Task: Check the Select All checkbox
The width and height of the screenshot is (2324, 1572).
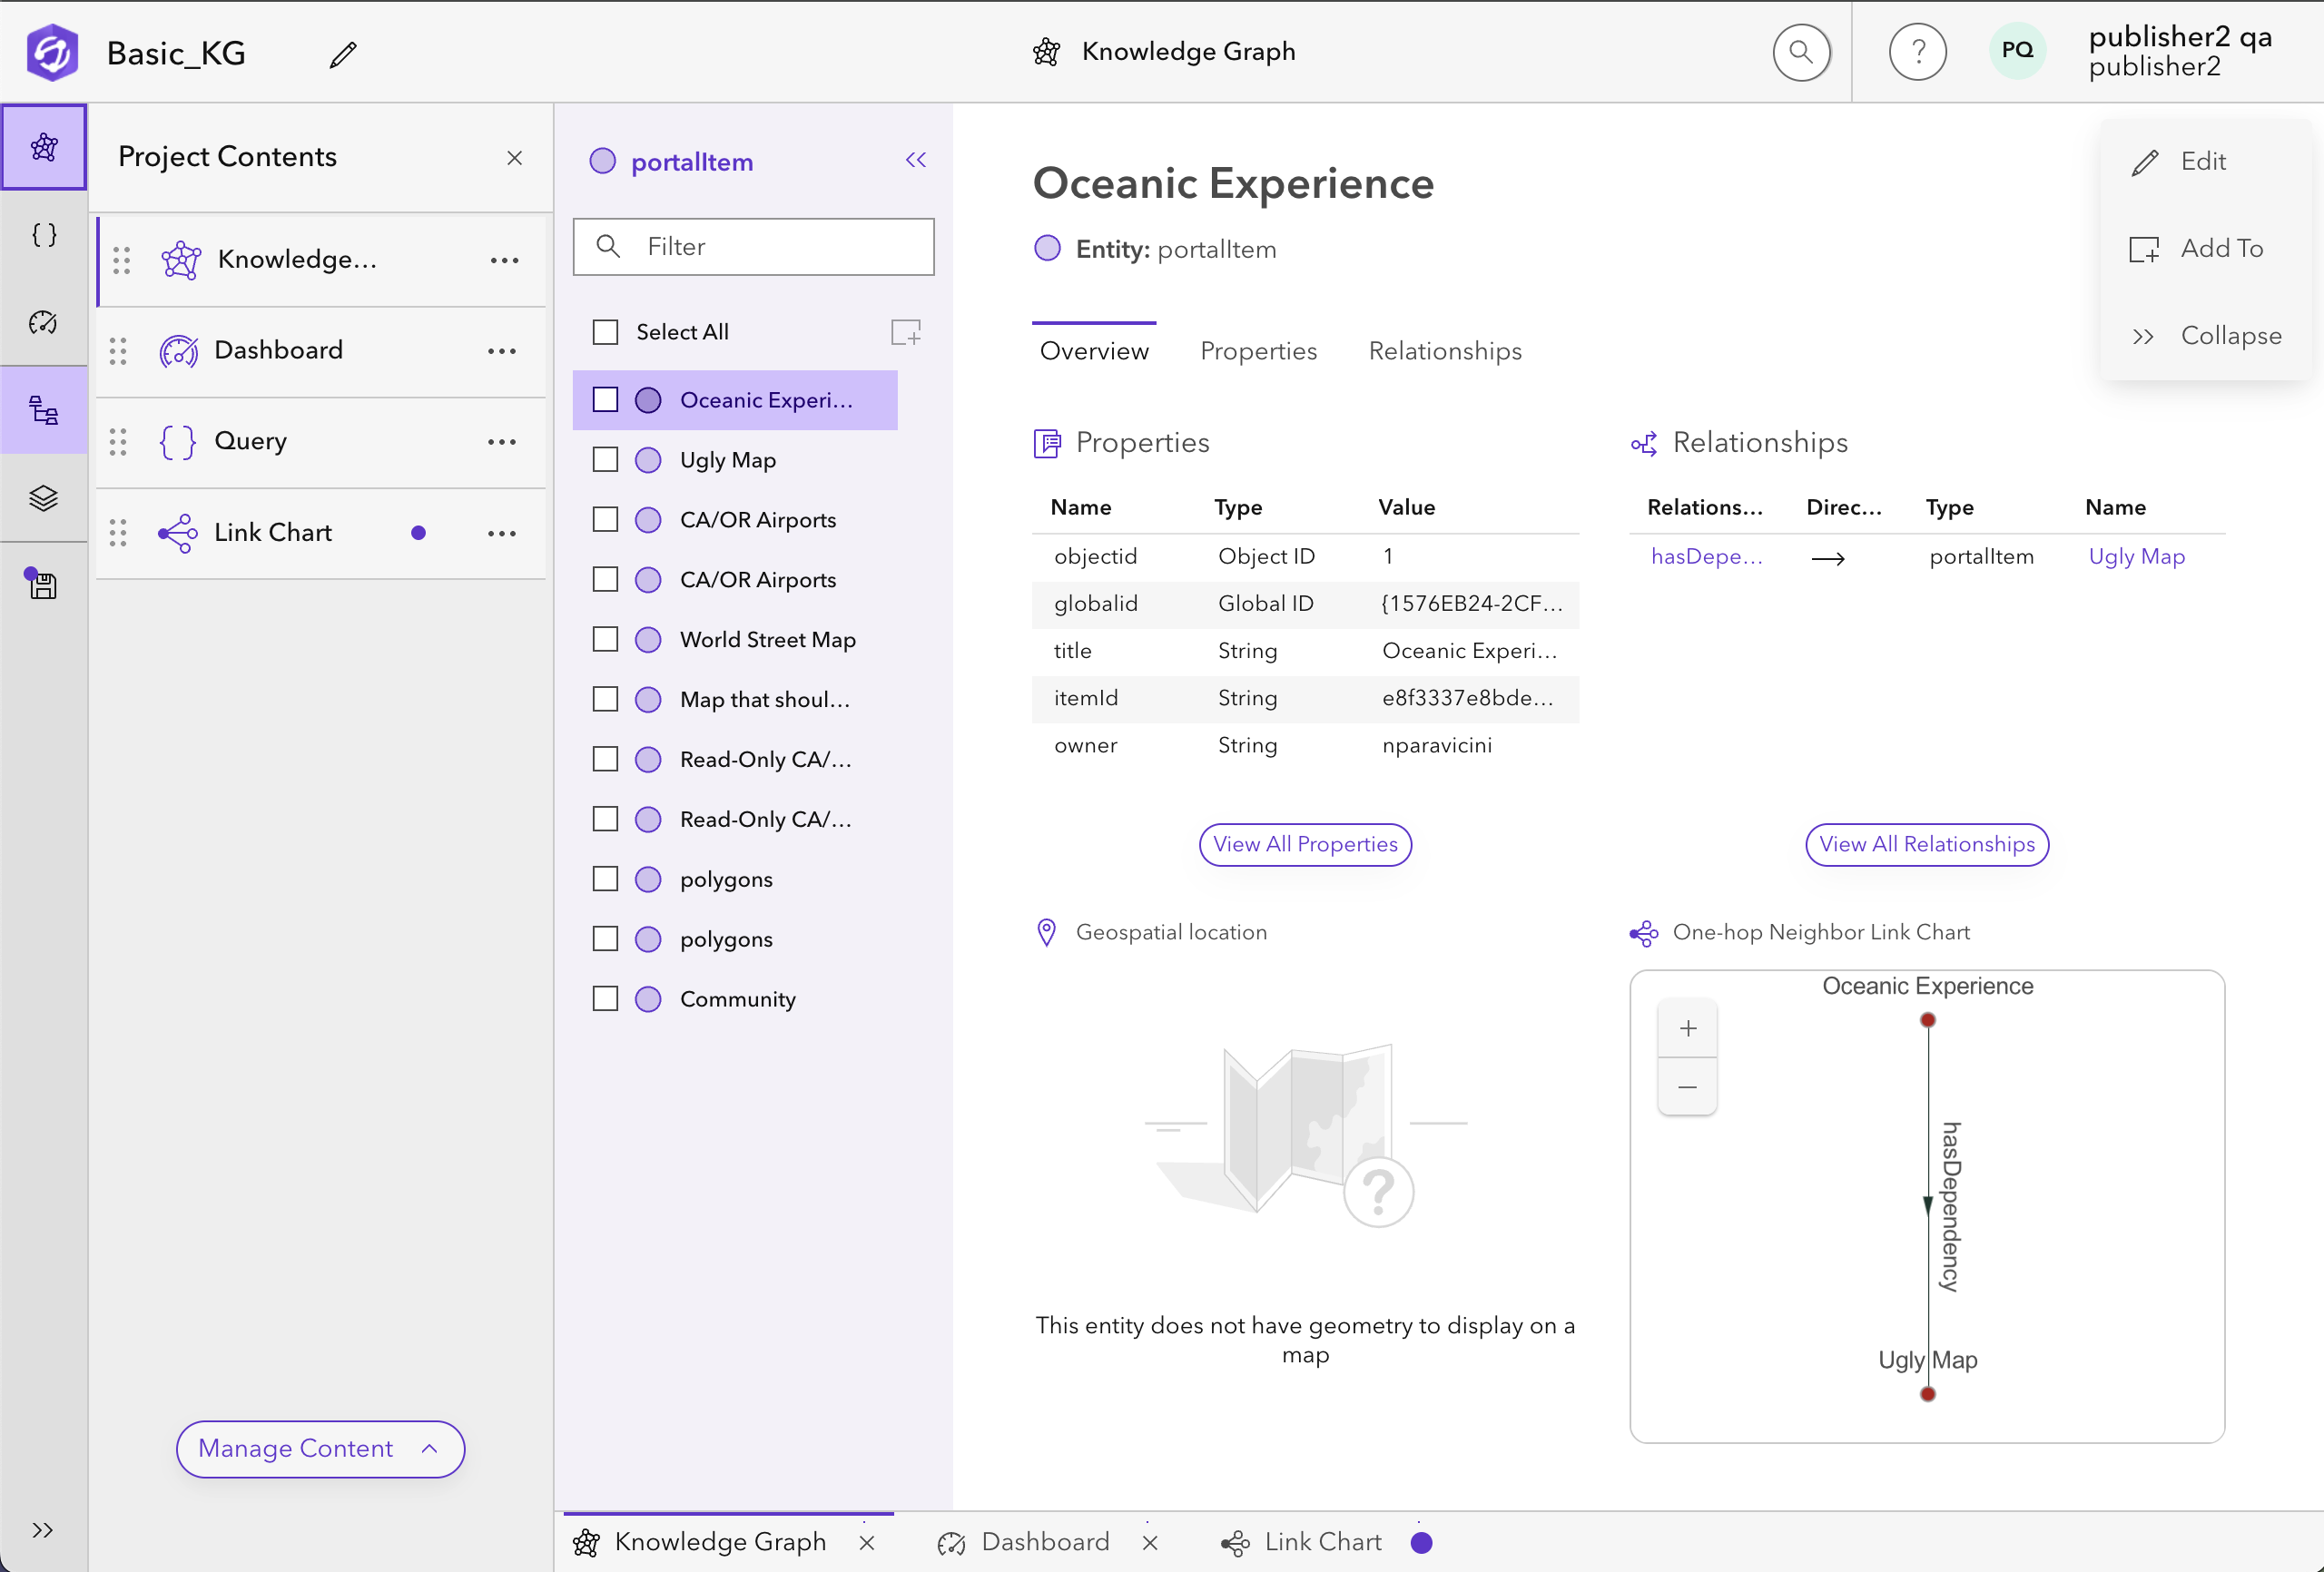Action: point(605,332)
